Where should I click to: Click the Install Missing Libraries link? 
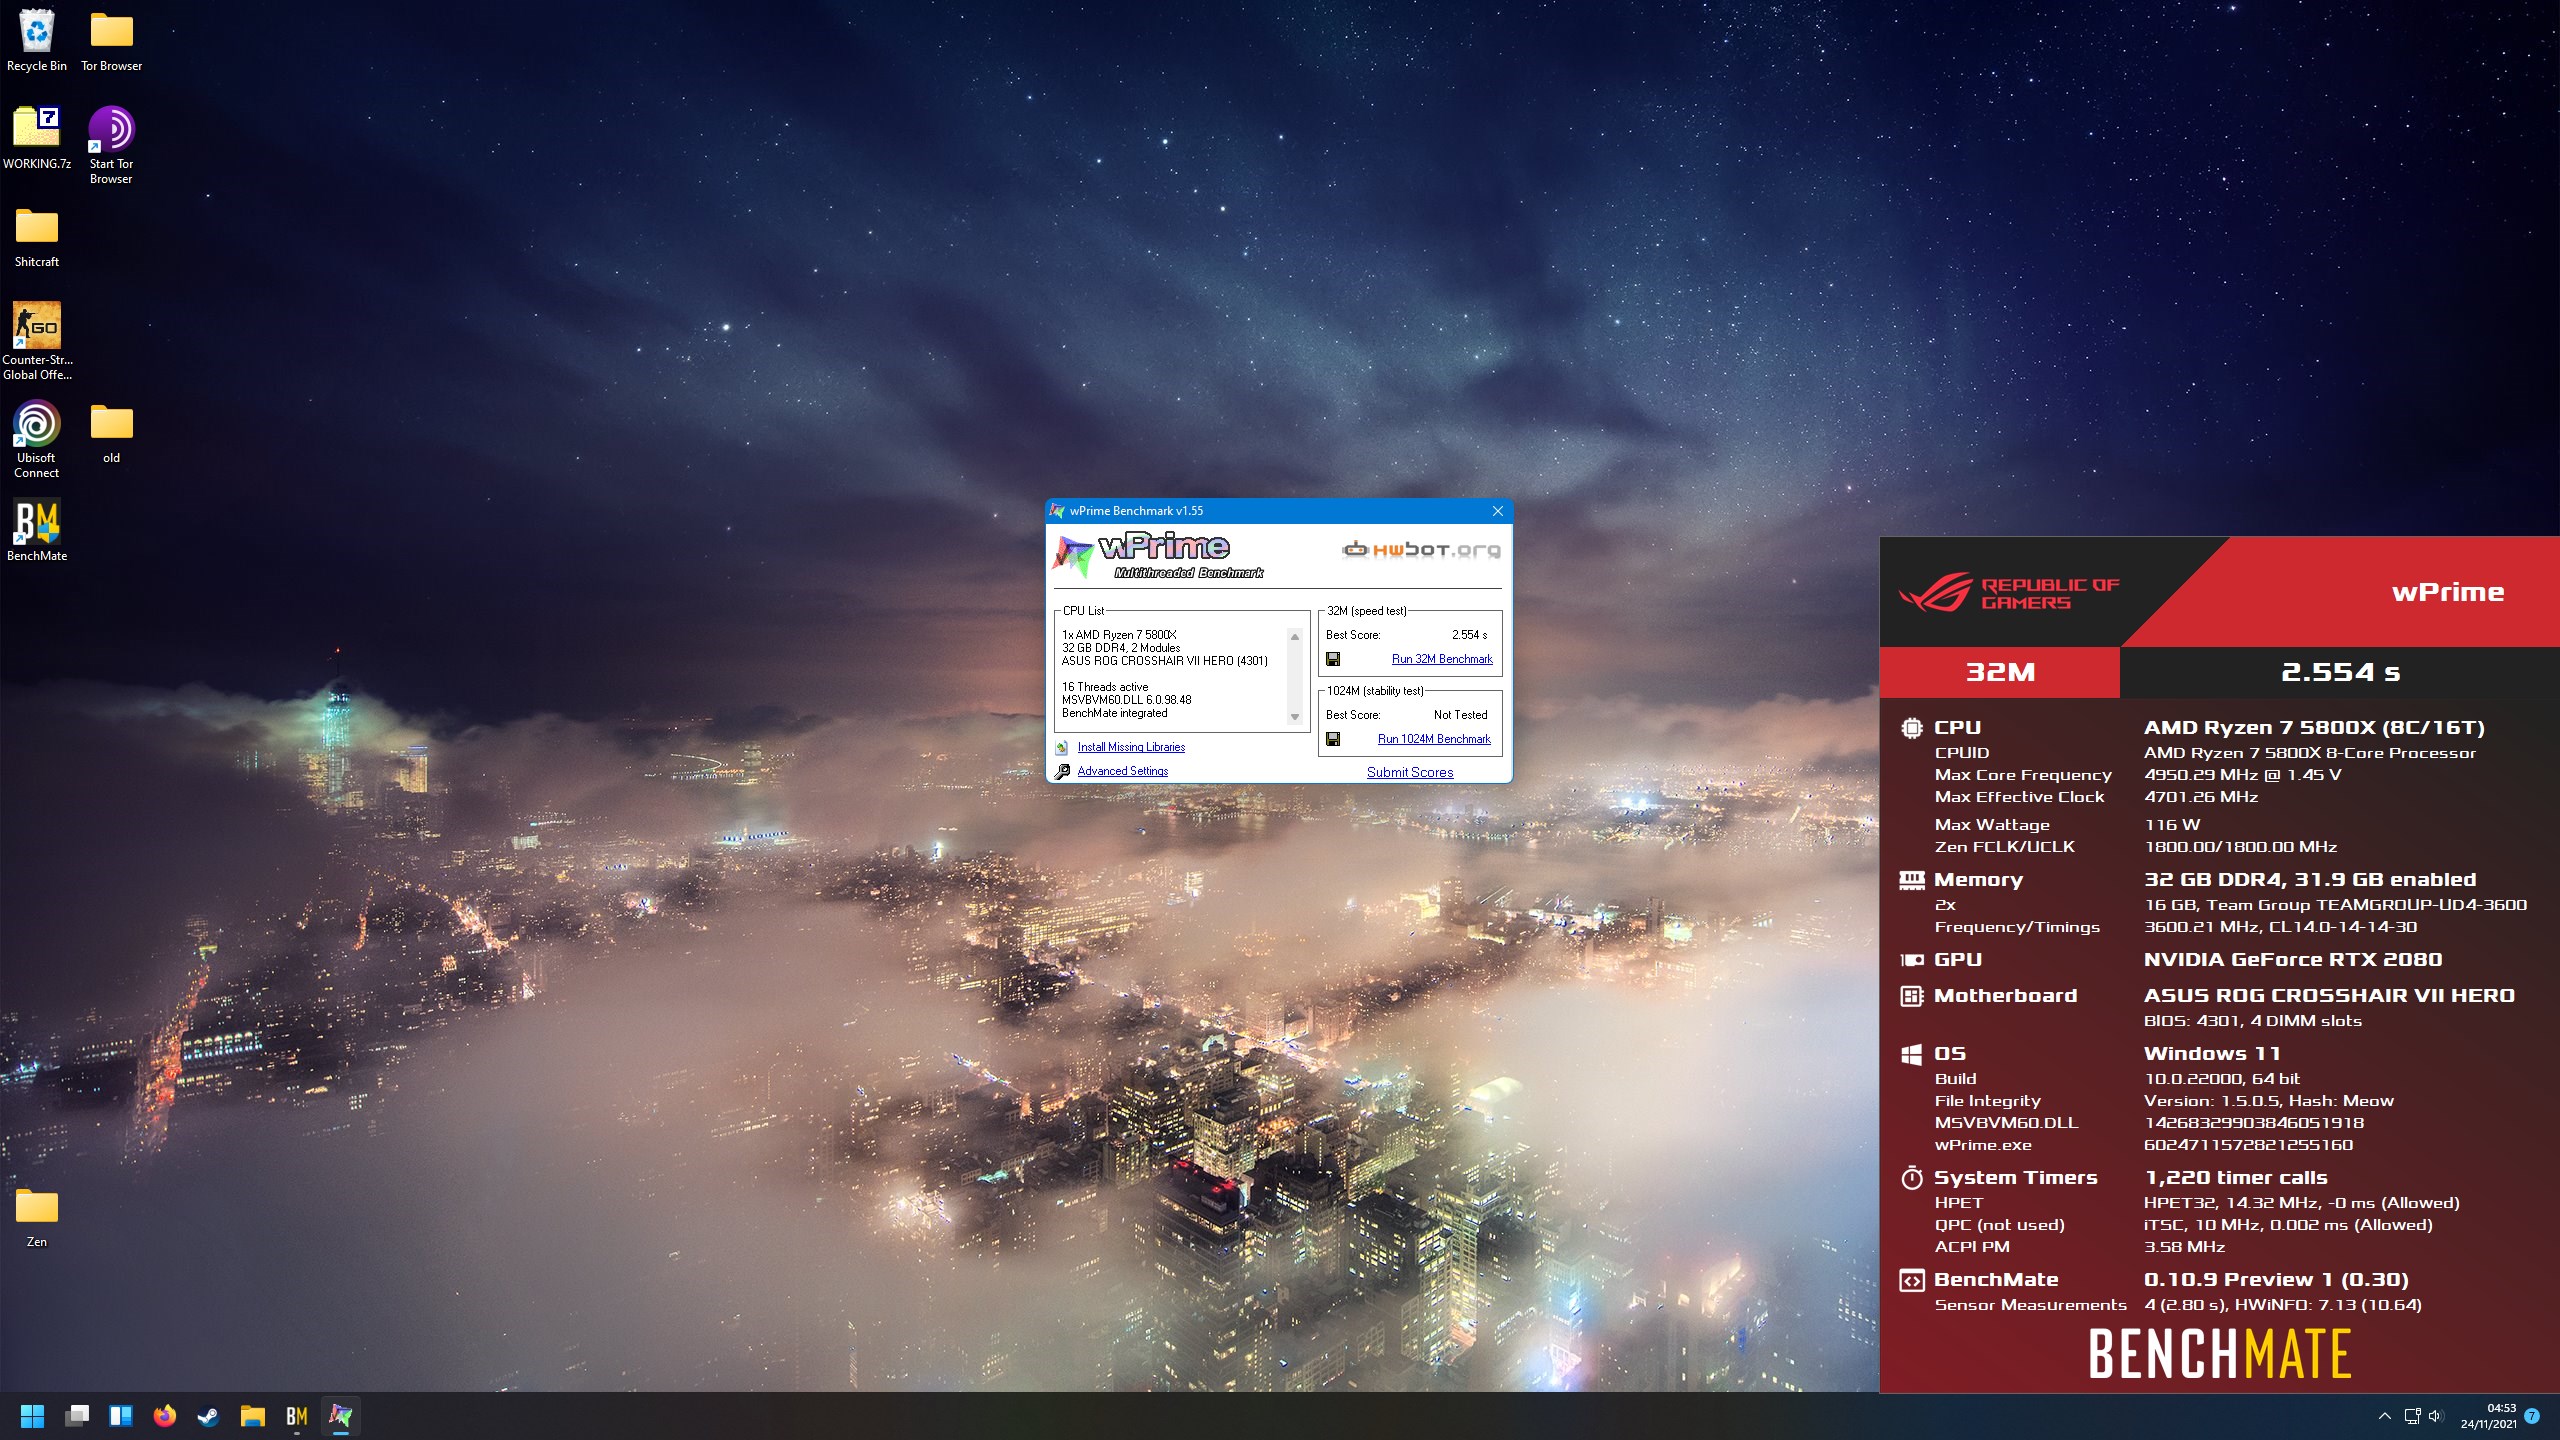pos(1131,747)
